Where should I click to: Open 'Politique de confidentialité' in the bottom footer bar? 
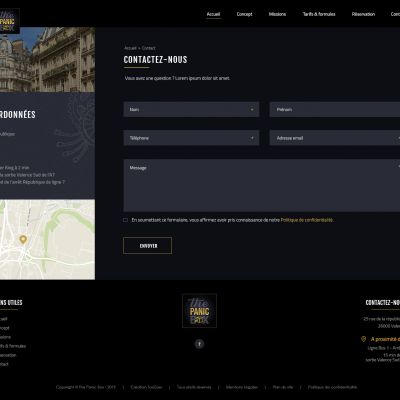(x=332, y=387)
